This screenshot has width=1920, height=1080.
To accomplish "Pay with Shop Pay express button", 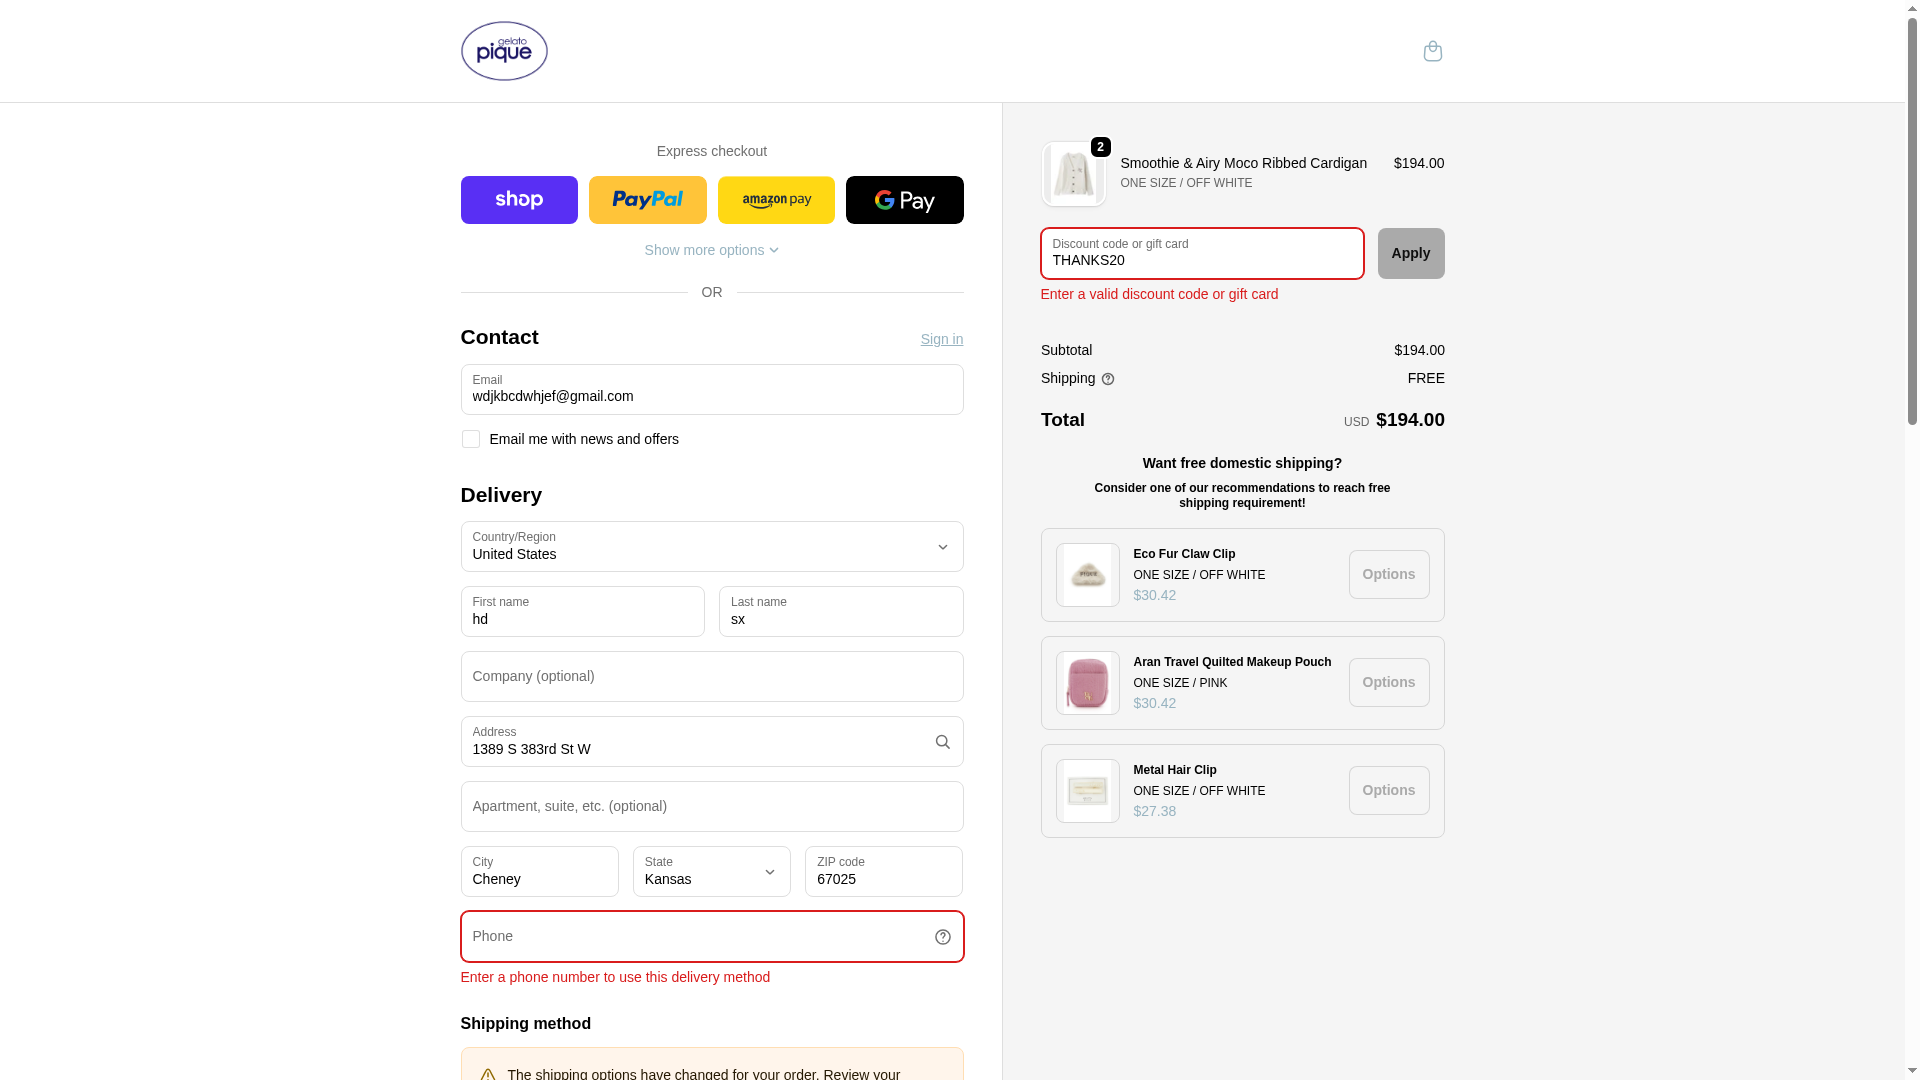I will (x=519, y=200).
